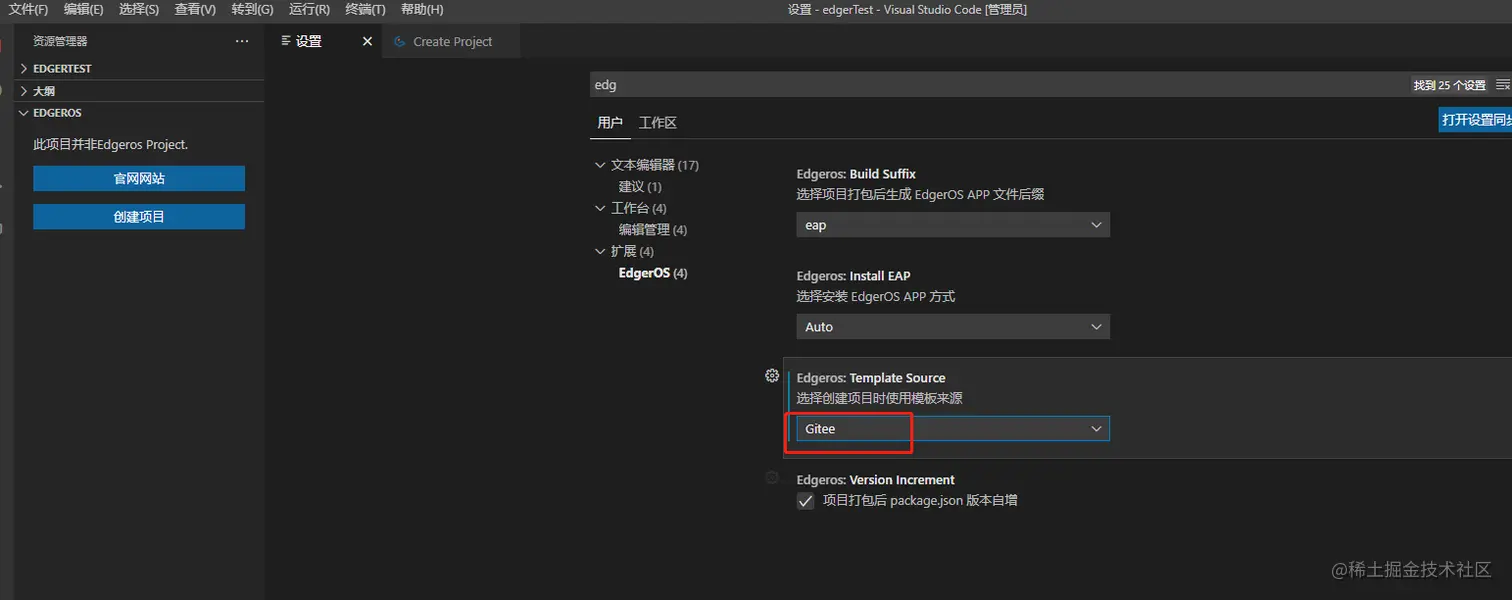Image resolution: width=1512 pixels, height=600 pixels.
Task: Select the 用户 settings scope tab
Action: click(610, 123)
